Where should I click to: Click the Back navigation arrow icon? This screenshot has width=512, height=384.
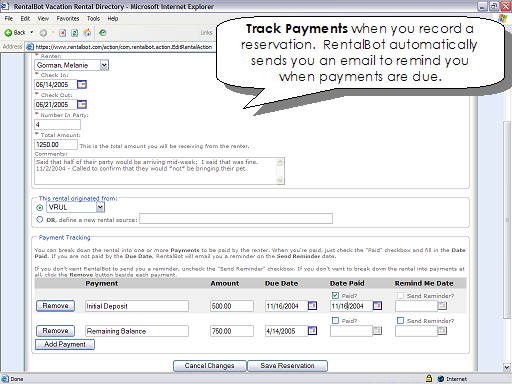click(8, 33)
